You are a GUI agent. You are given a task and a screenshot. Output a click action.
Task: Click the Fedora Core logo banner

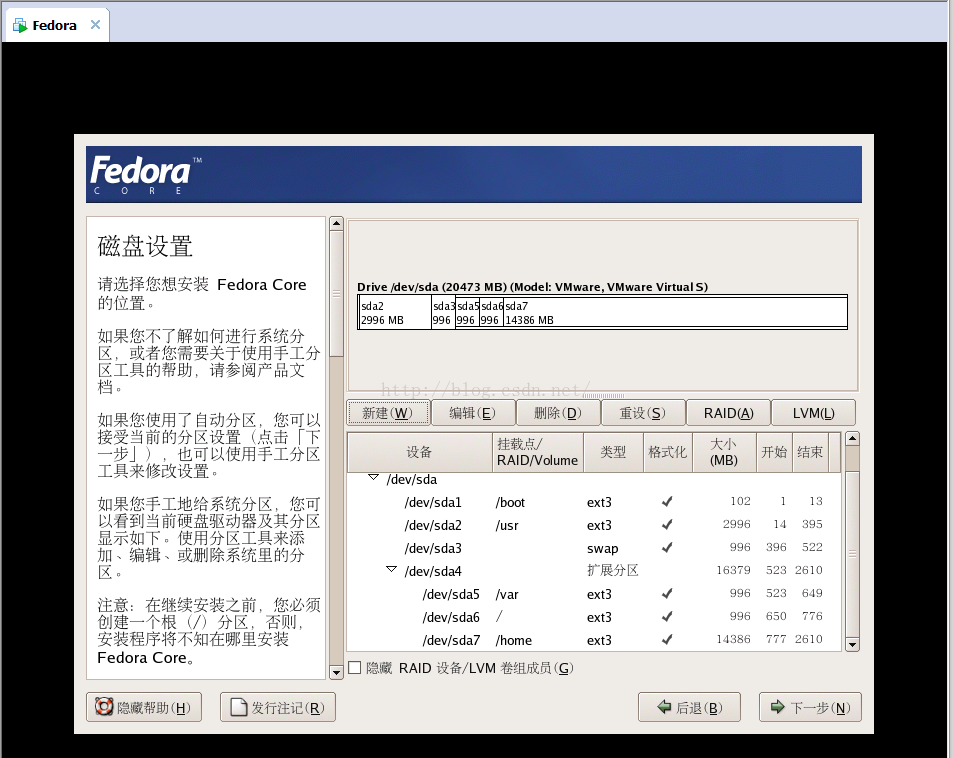pyautogui.click(x=473, y=174)
